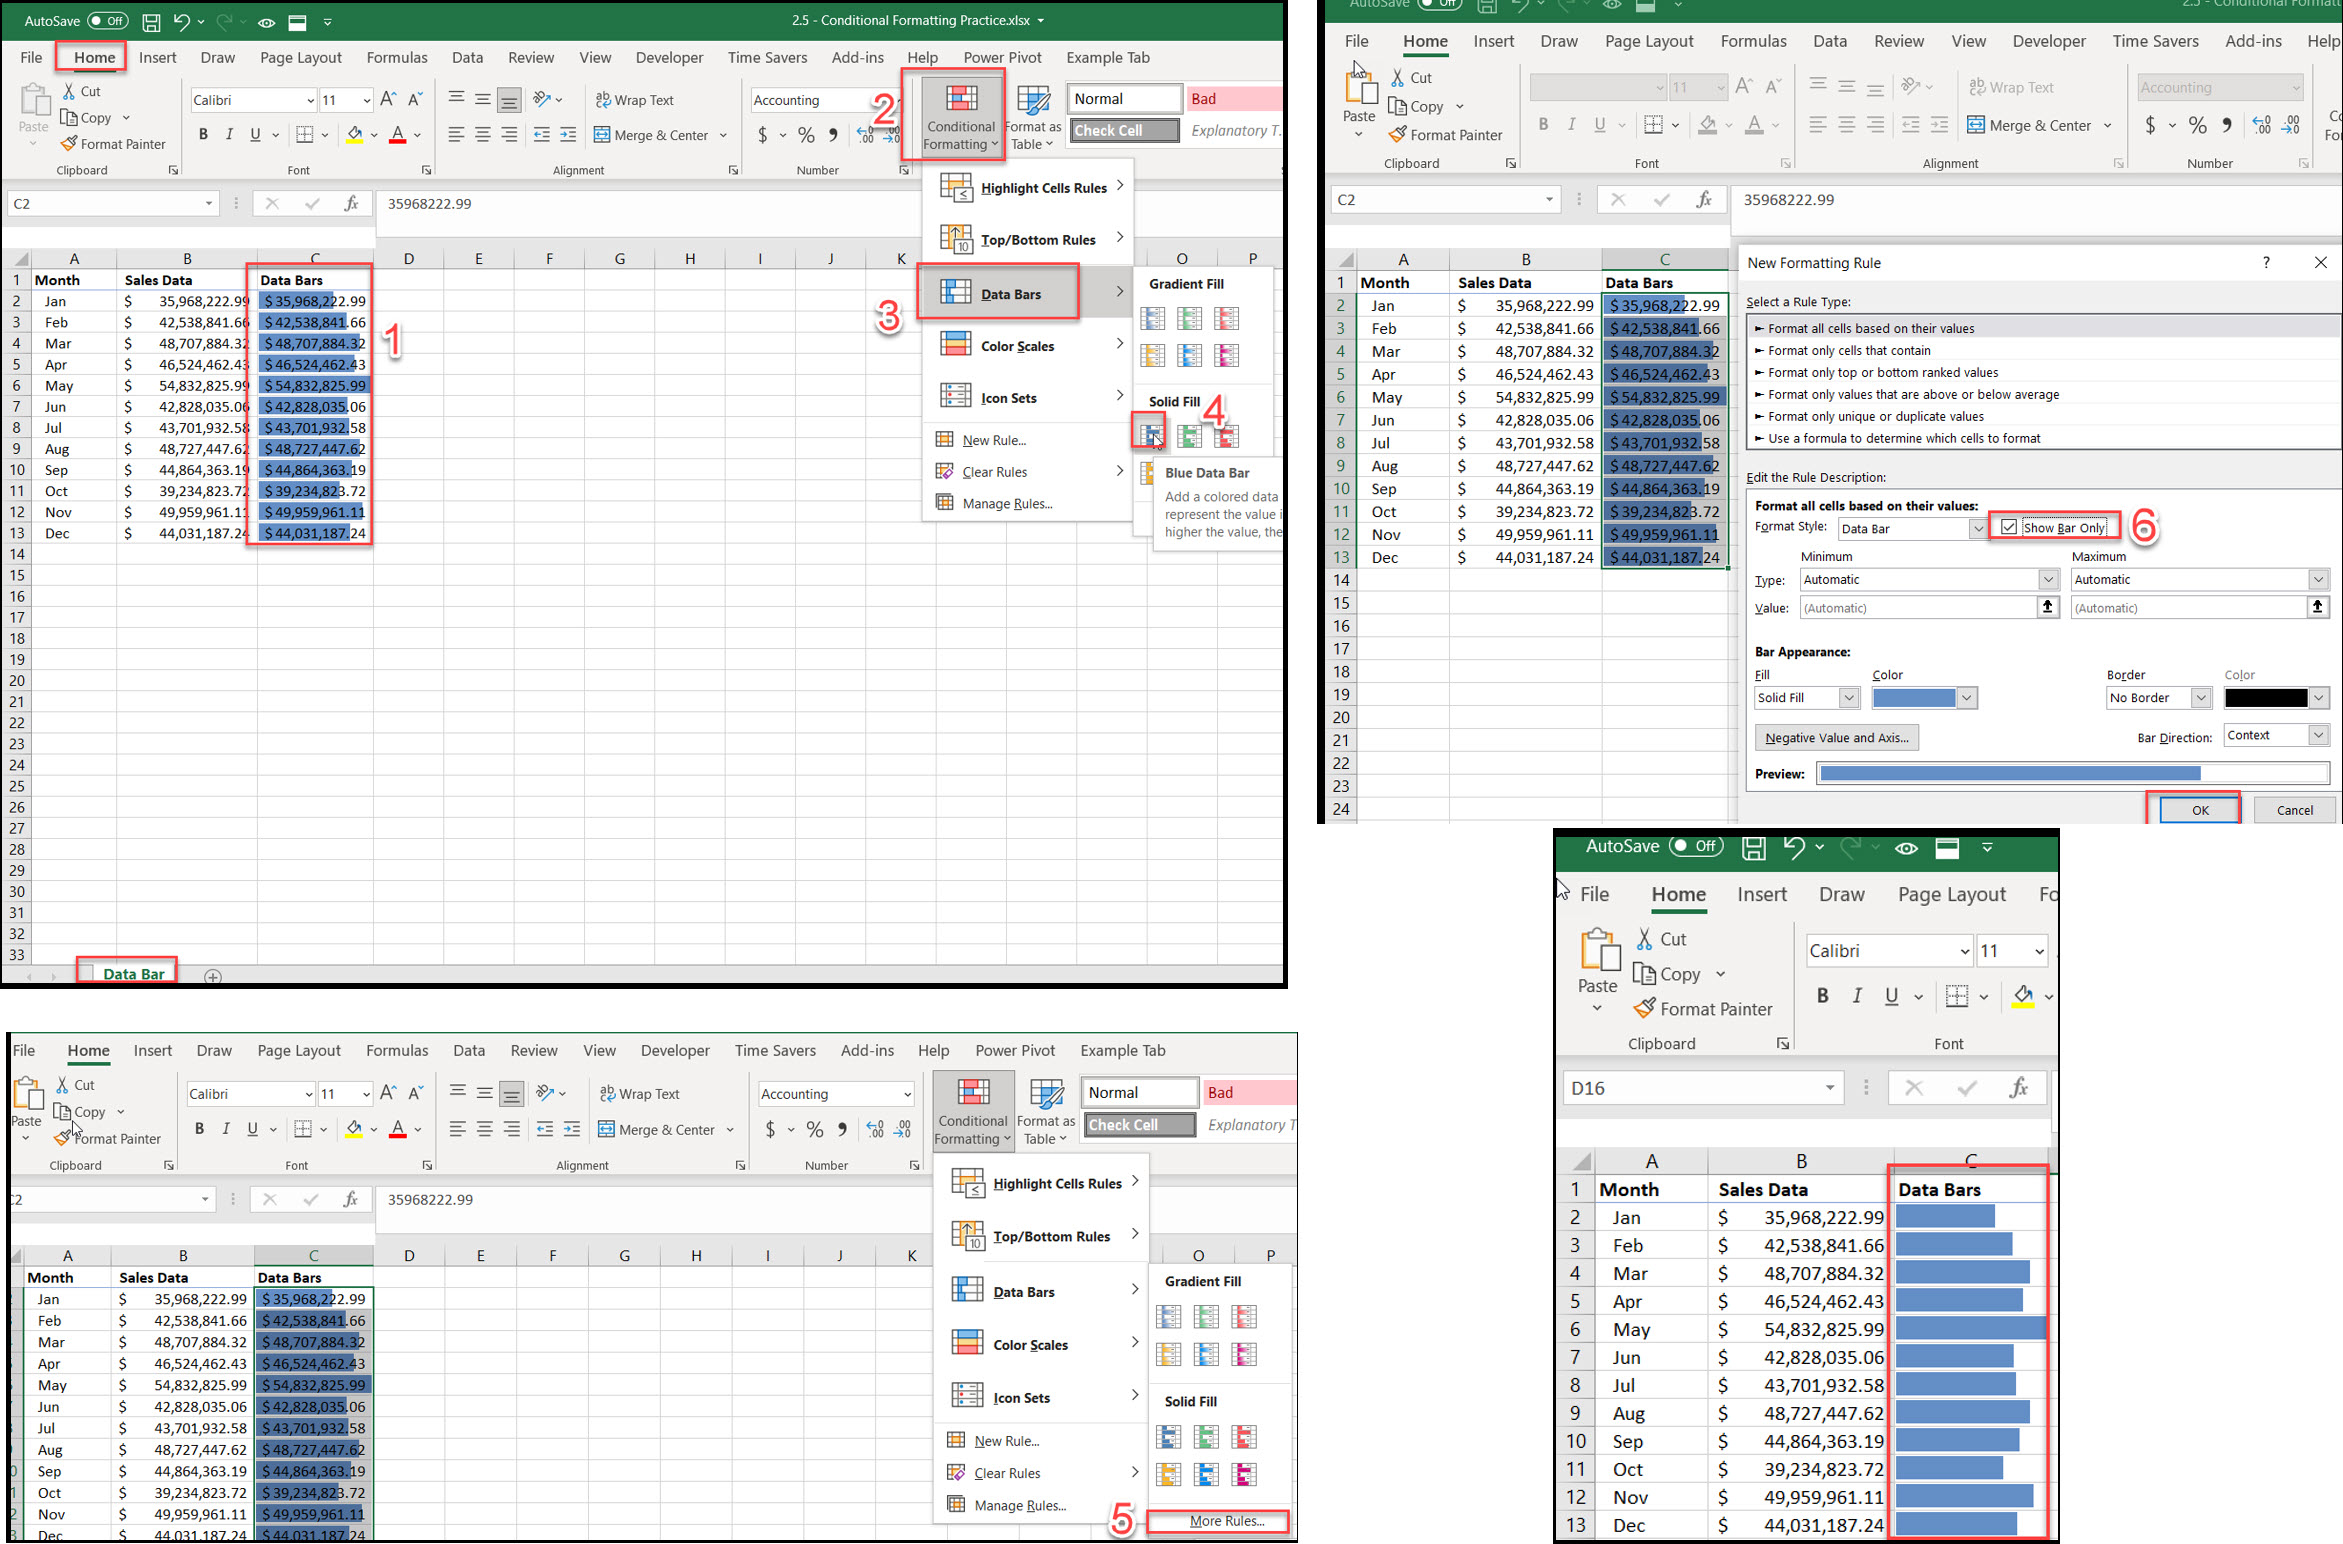Click the Home tab in ribbon
Image resolution: width=2343 pixels, height=1544 pixels.
point(93,57)
